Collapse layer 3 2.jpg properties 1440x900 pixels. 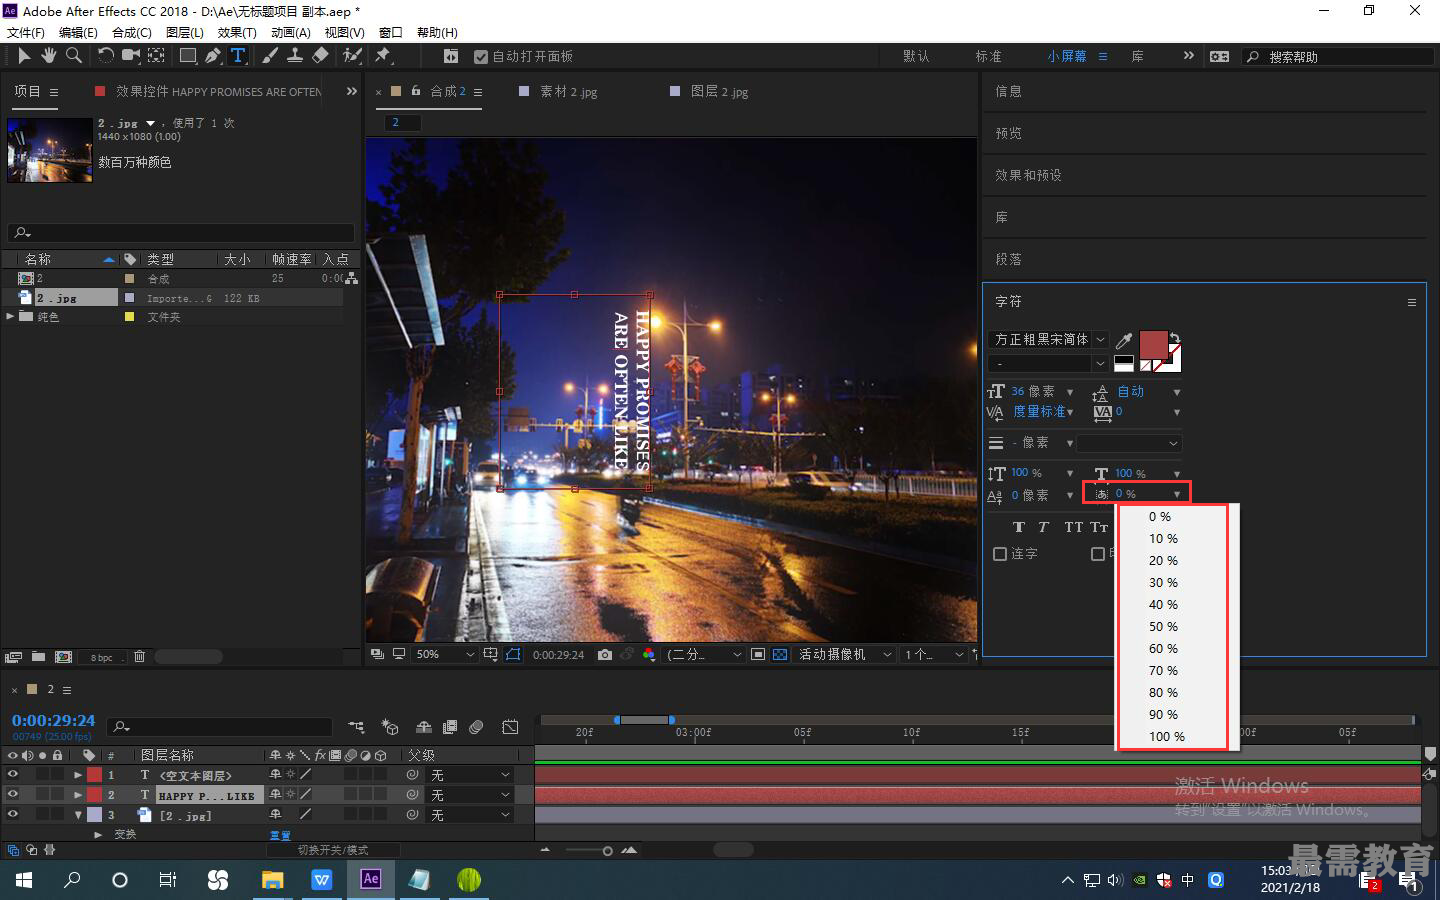click(x=78, y=815)
